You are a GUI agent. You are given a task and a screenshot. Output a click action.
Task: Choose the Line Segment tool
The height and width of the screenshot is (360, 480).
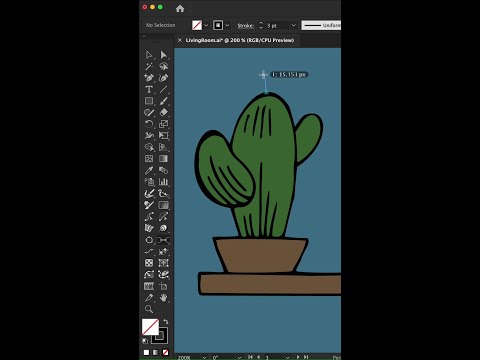(163, 89)
